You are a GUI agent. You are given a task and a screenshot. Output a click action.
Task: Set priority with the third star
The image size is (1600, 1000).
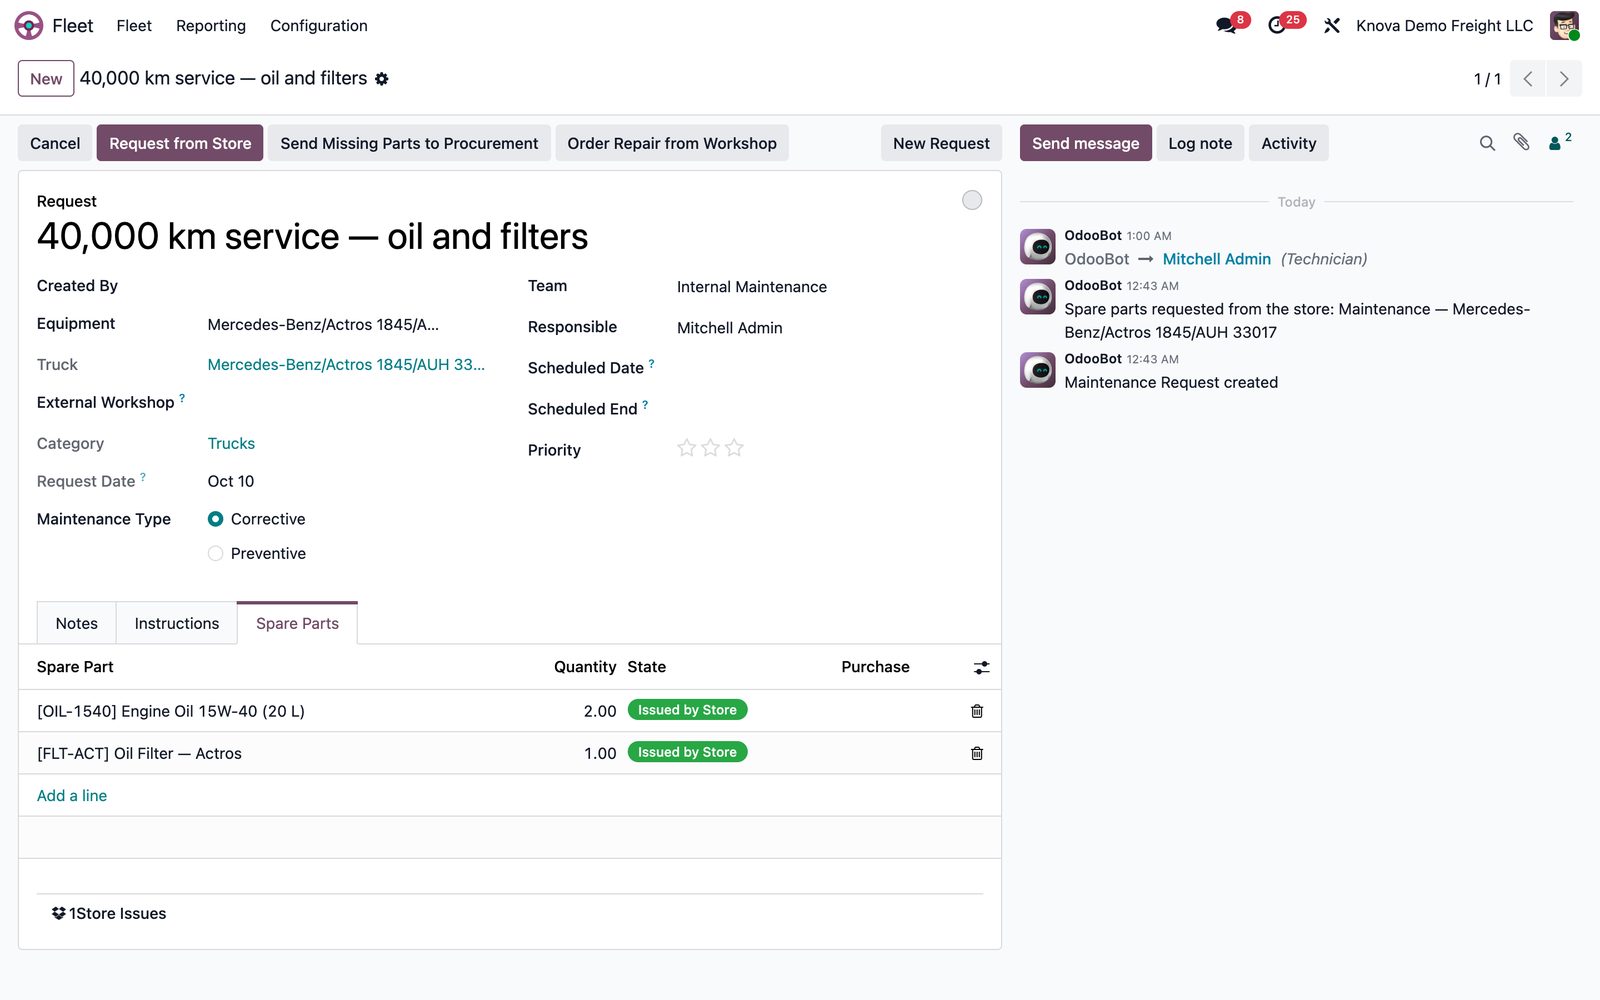pyautogui.click(x=734, y=448)
